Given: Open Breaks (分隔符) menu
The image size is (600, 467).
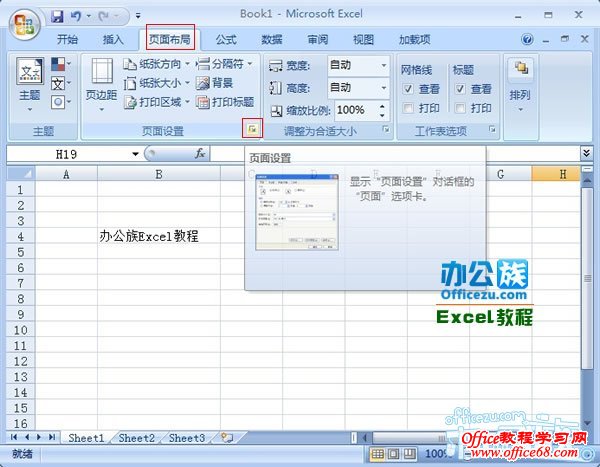Looking at the screenshot, I should (x=224, y=64).
